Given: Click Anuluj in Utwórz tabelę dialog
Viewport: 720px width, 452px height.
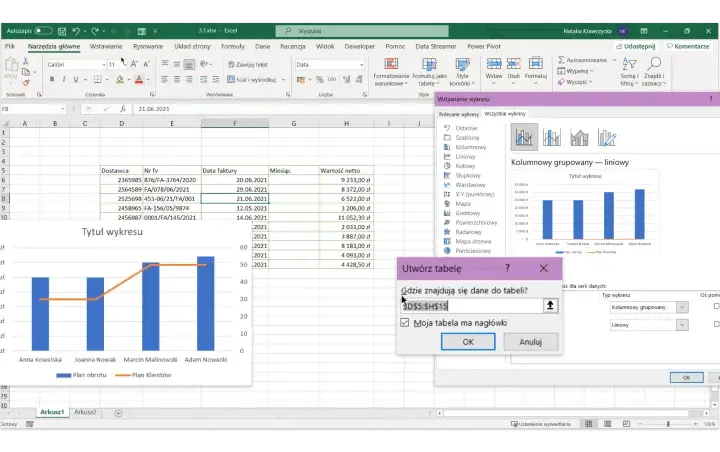Looking at the screenshot, I should pos(531,342).
